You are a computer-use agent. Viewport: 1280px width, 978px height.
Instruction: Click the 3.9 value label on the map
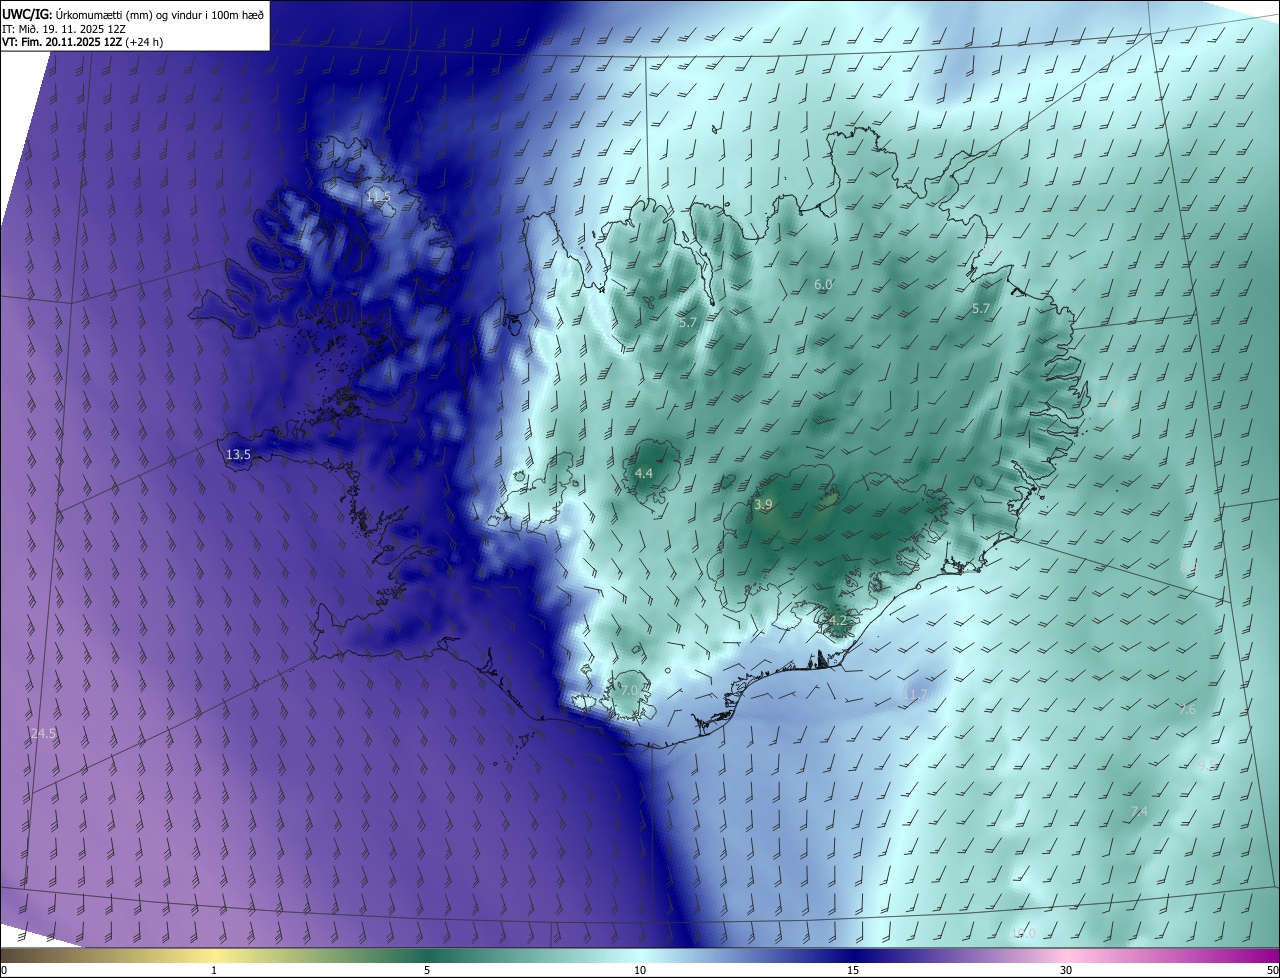763,505
